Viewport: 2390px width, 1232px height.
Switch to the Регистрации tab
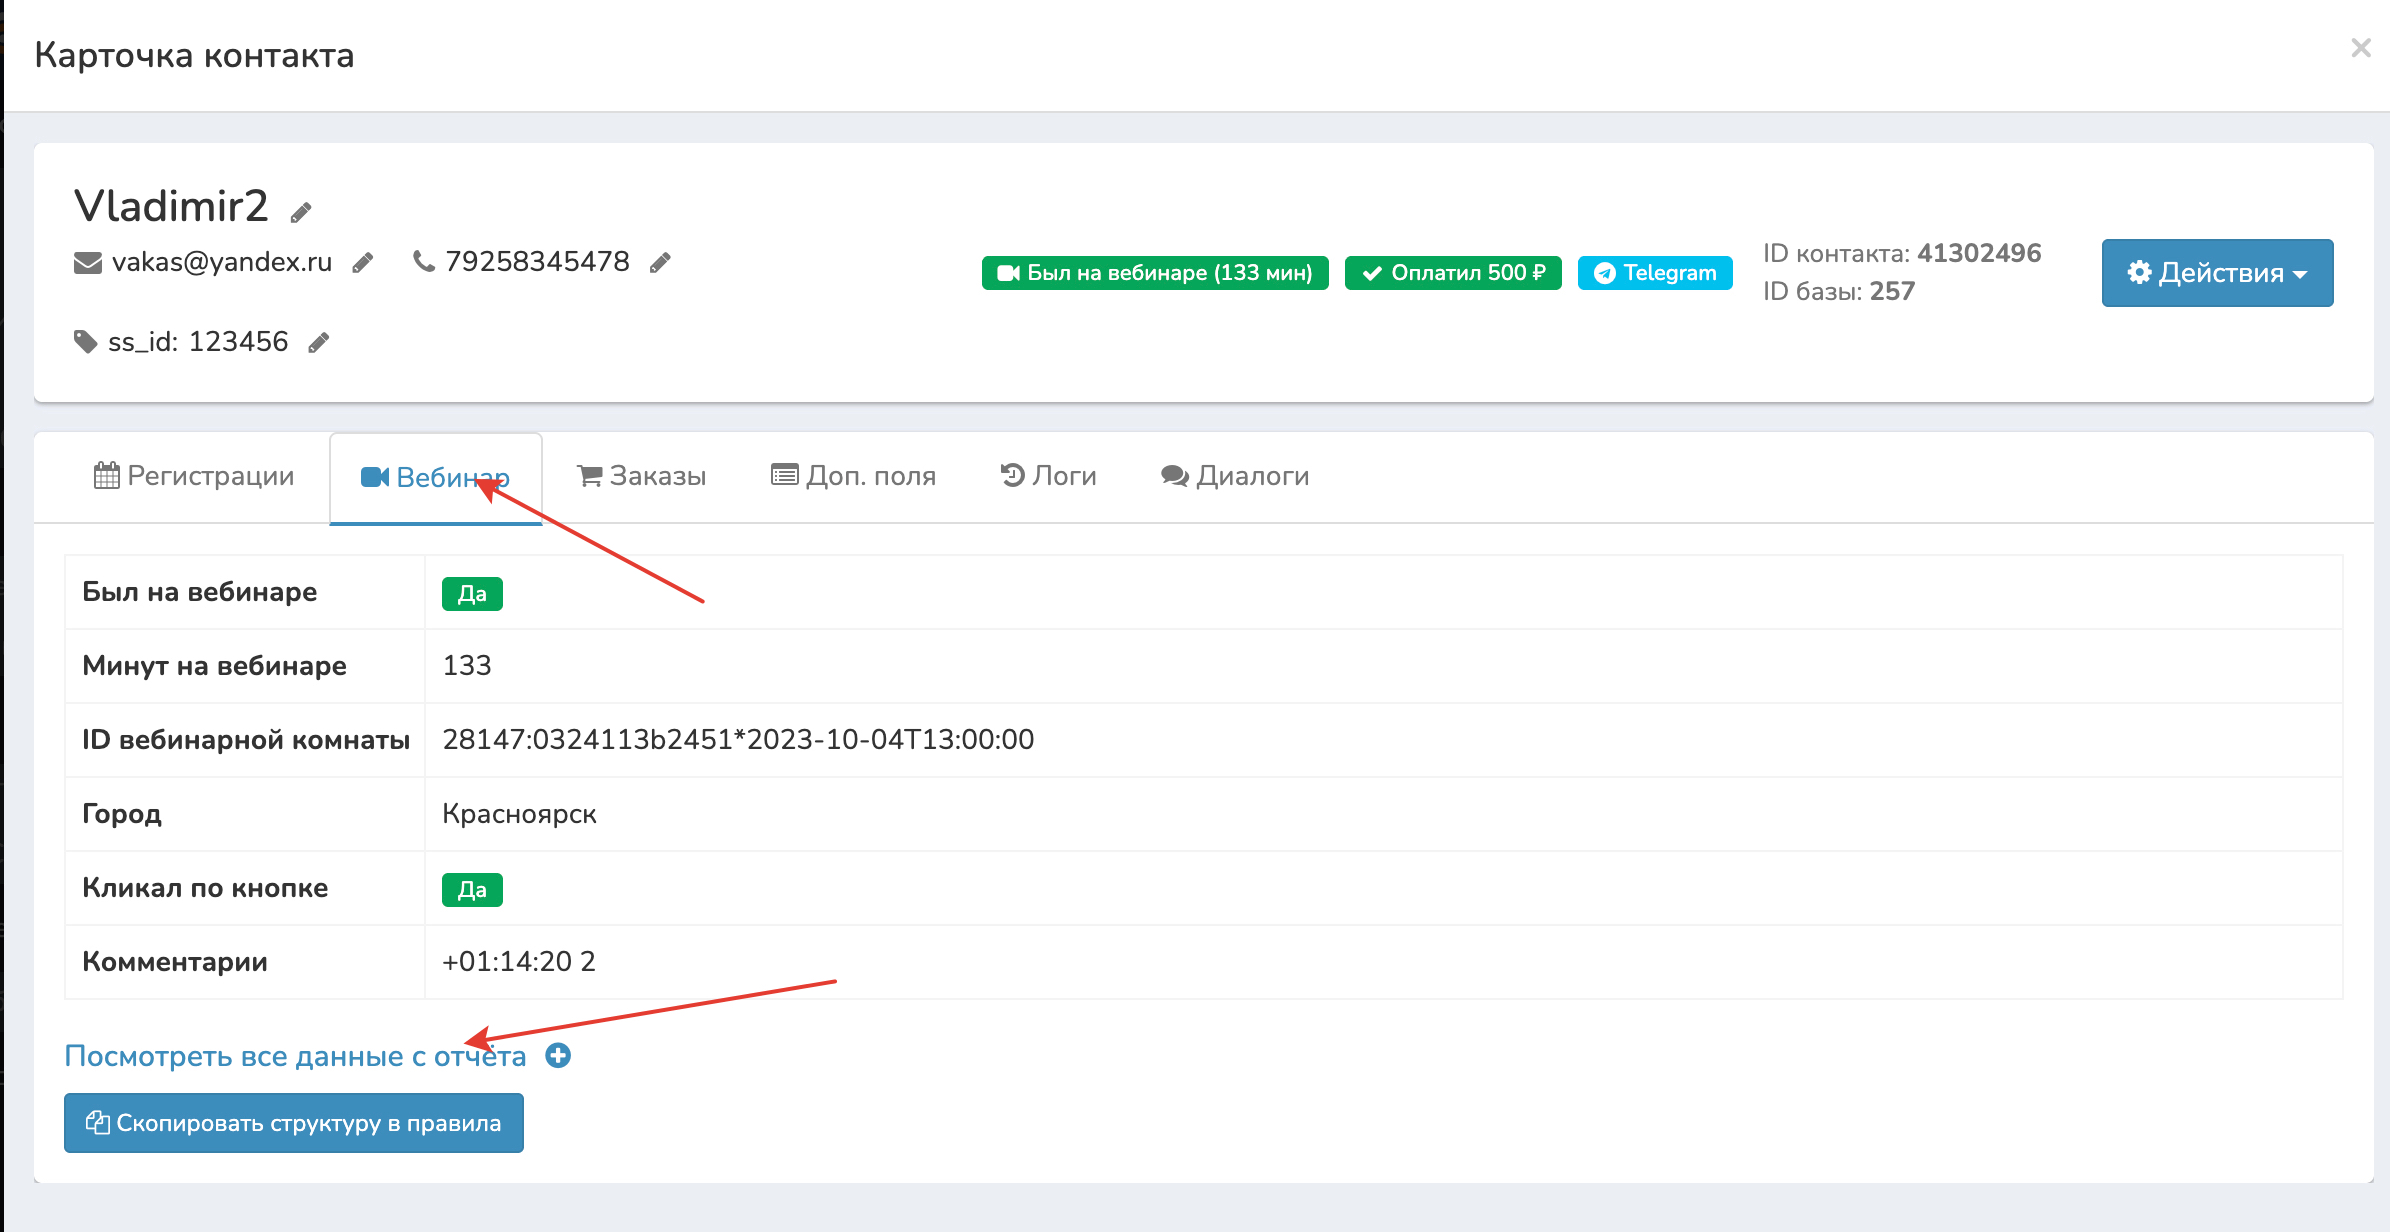[194, 476]
